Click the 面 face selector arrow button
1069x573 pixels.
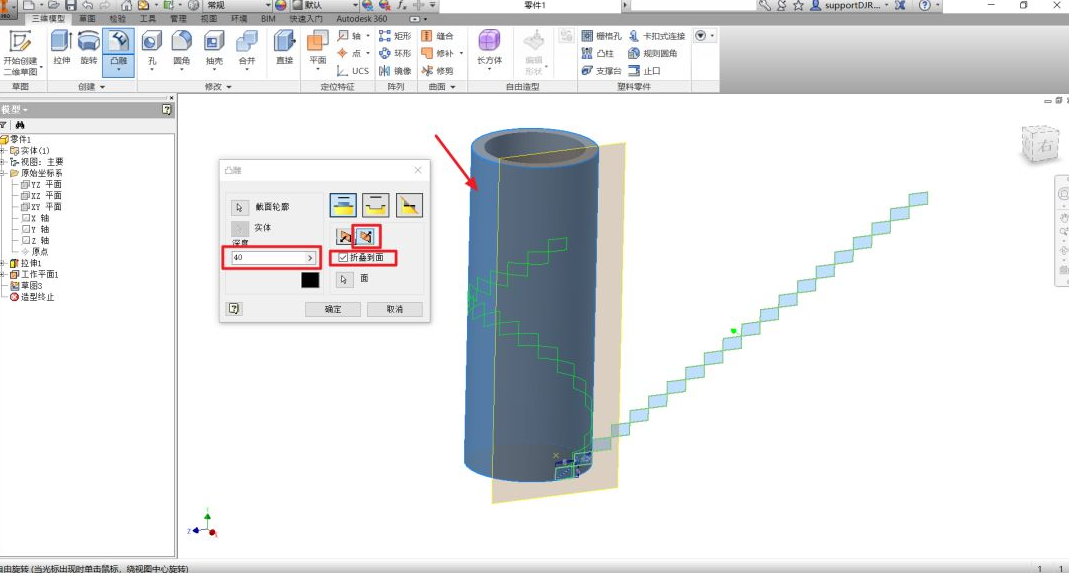345,279
